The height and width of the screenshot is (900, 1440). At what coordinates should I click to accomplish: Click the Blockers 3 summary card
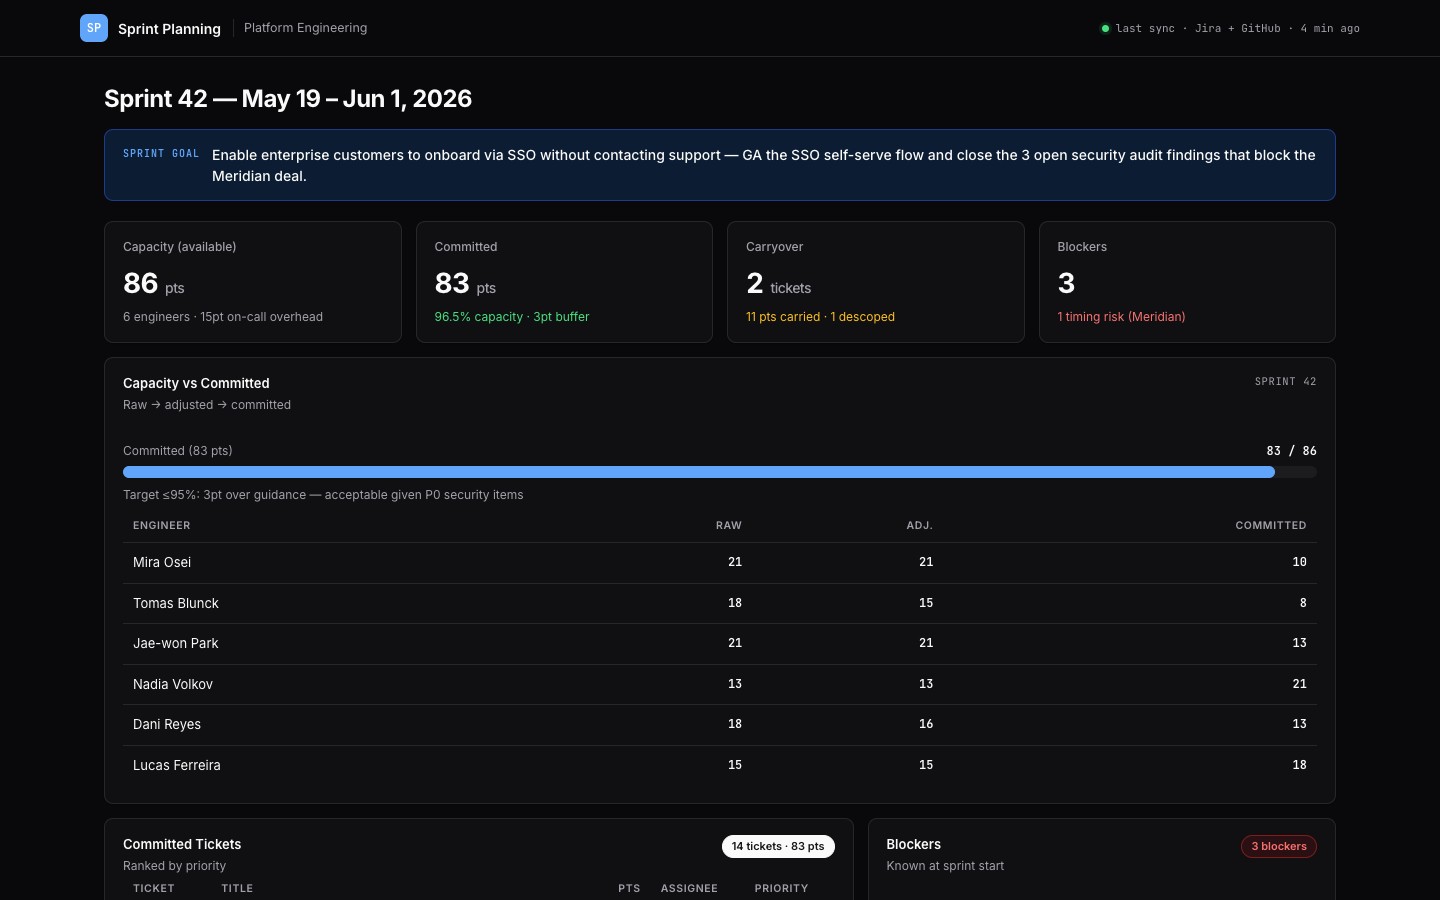(1187, 282)
